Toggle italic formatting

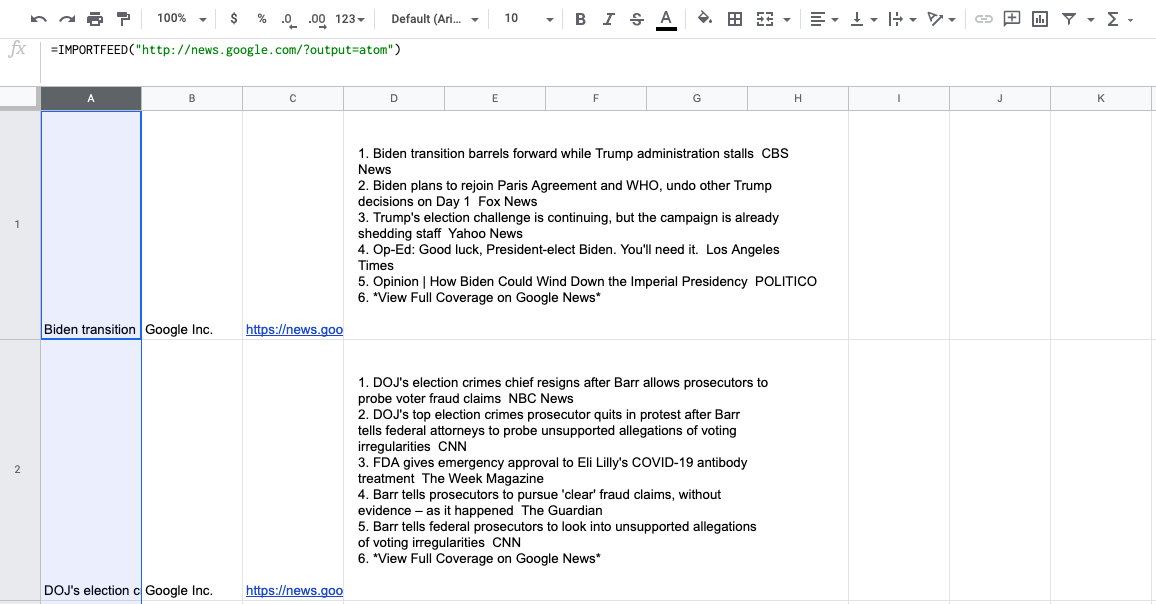[x=608, y=18]
